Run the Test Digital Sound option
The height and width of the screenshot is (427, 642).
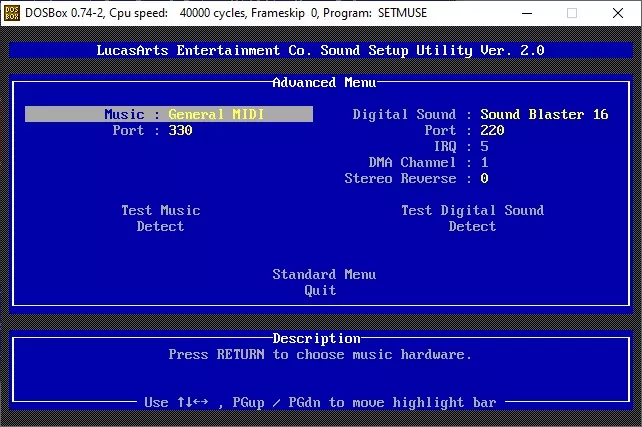click(472, 210)
